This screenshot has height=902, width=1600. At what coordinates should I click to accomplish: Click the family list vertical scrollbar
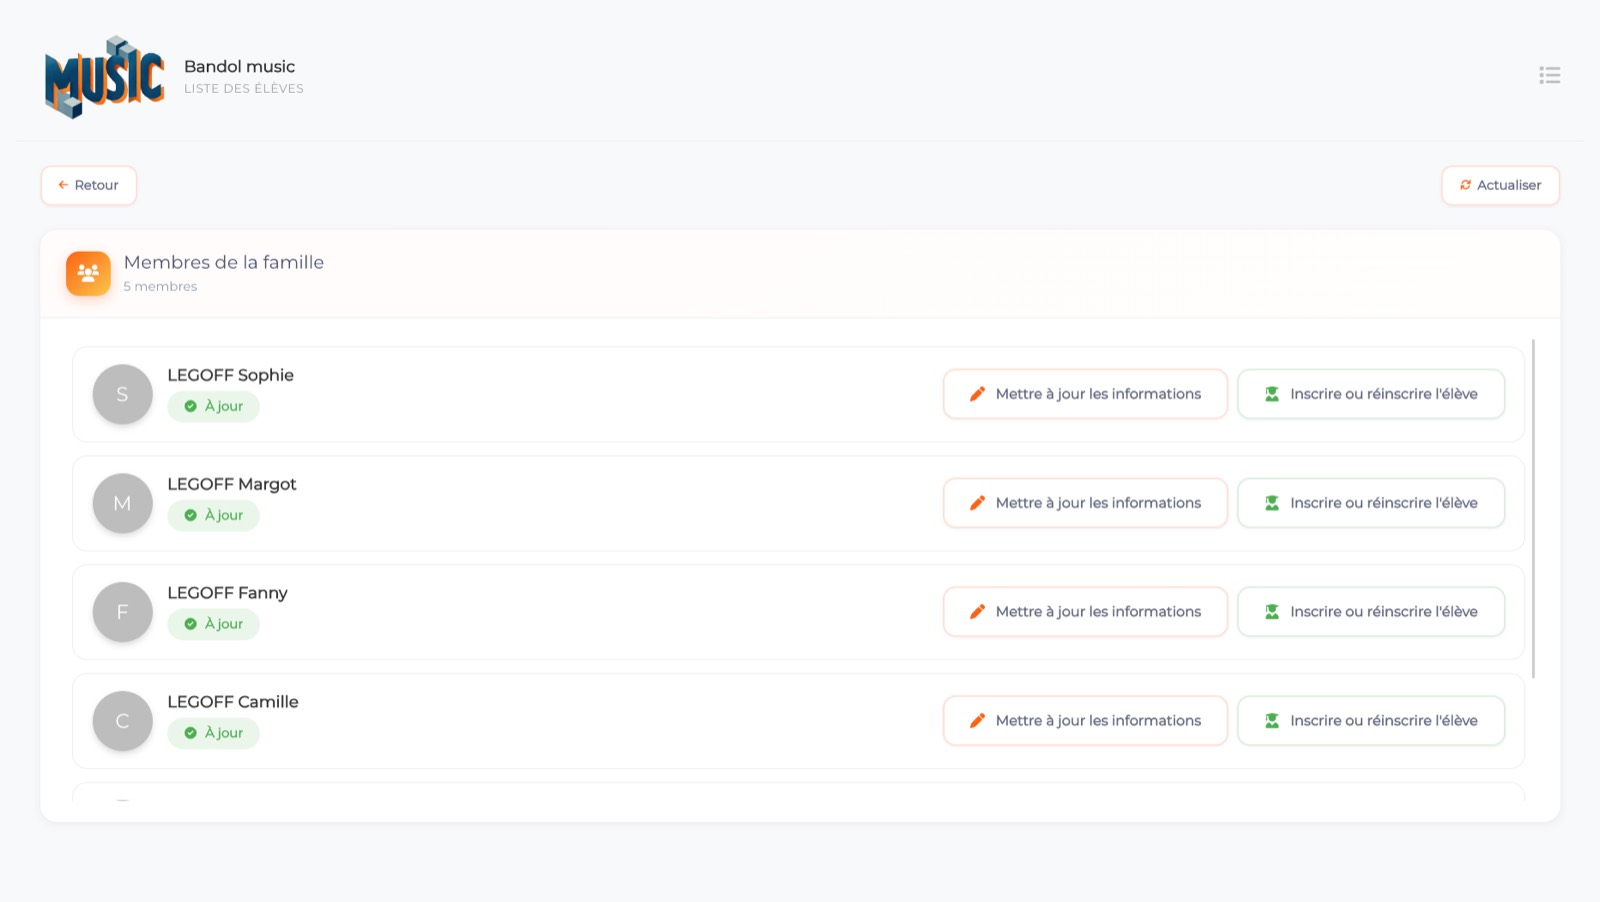(1533, 508)
